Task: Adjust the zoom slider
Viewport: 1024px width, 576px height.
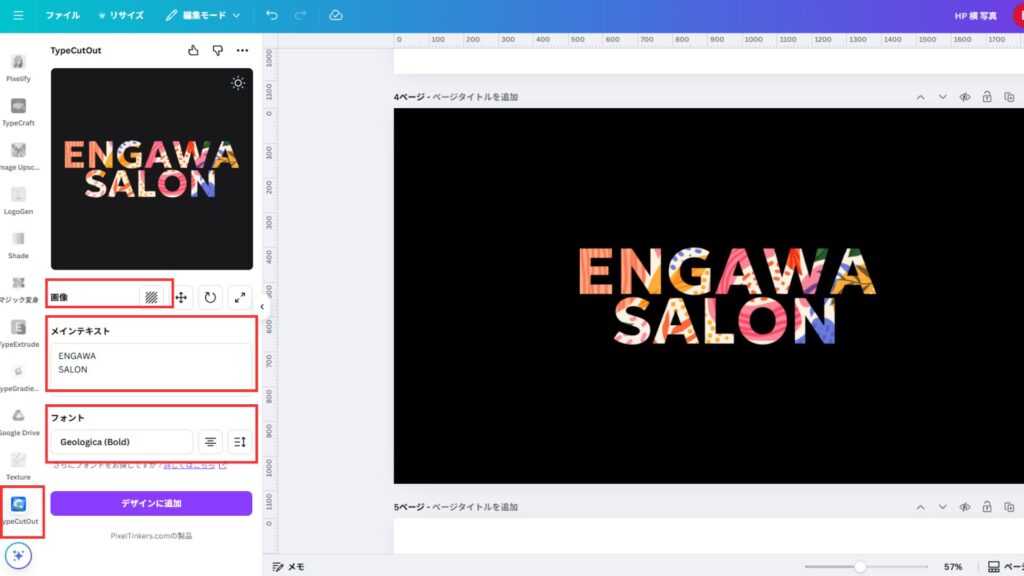Action: [x=860, y=567]
